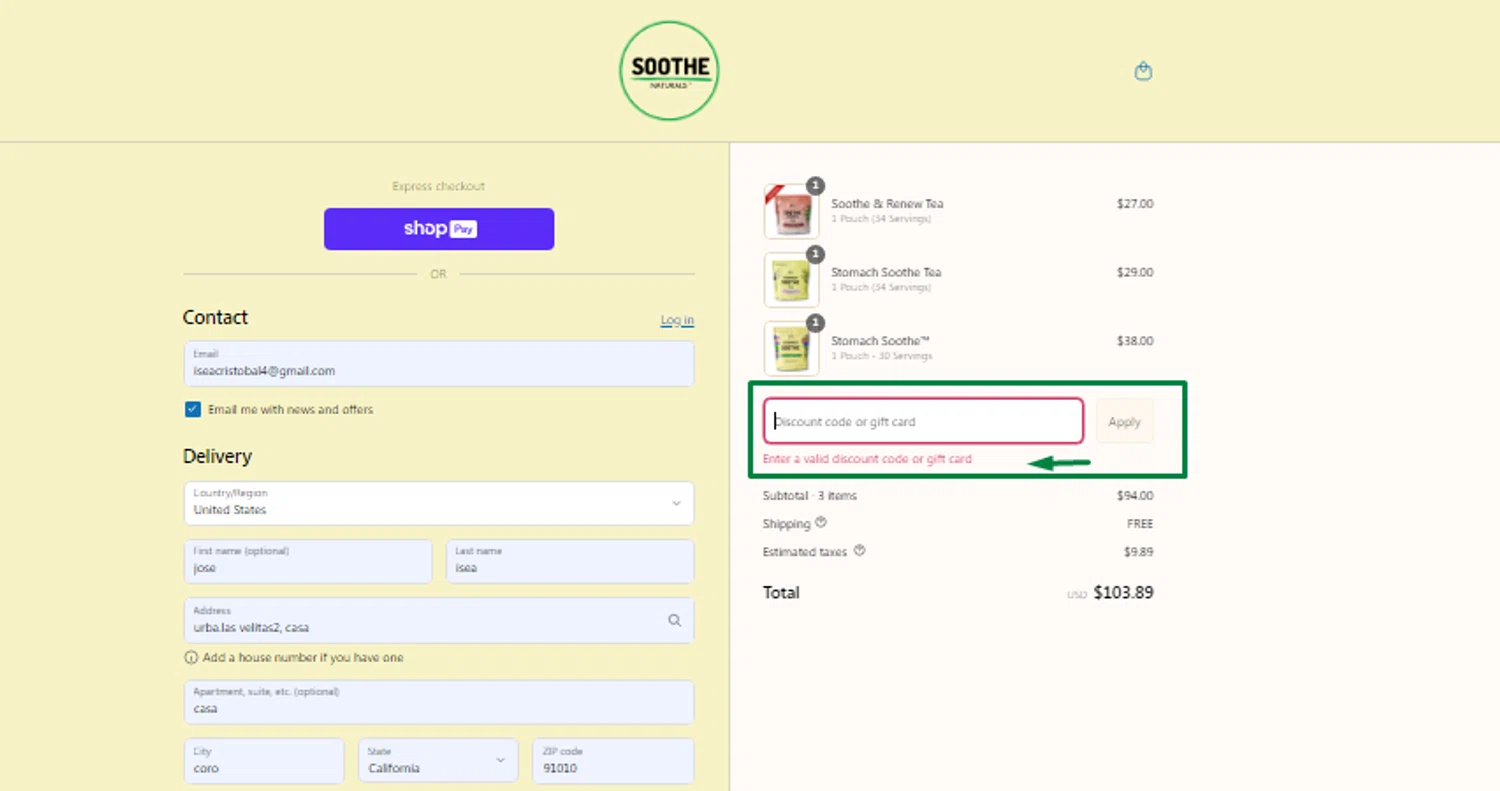Click 'Add a house number if you have one'
This screenshot has height=791, width=1500.
point(303,658)
